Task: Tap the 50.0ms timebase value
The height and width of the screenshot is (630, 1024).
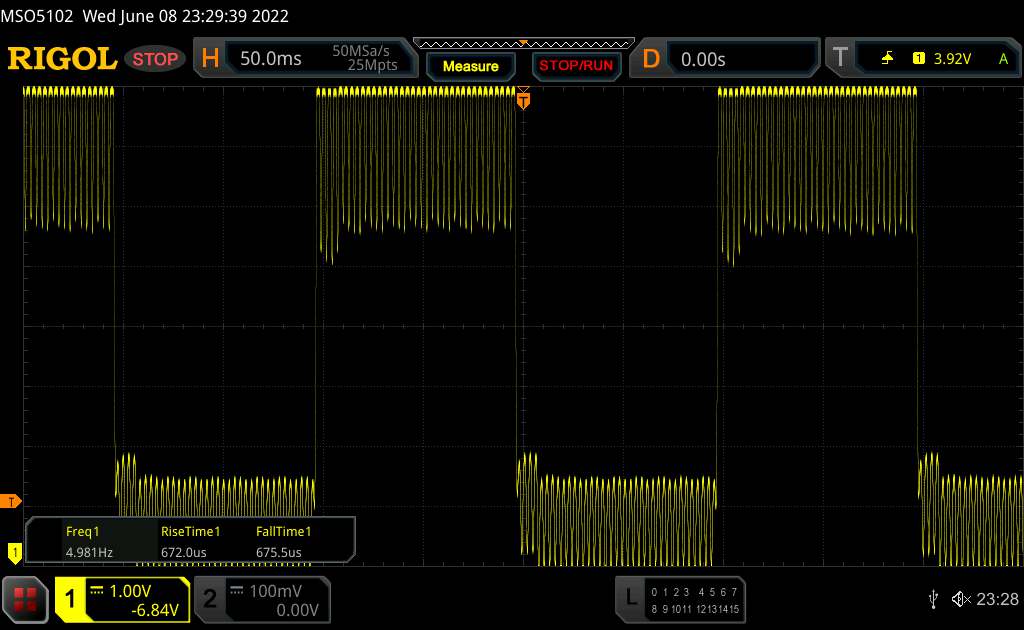Action: coord(270,59)
